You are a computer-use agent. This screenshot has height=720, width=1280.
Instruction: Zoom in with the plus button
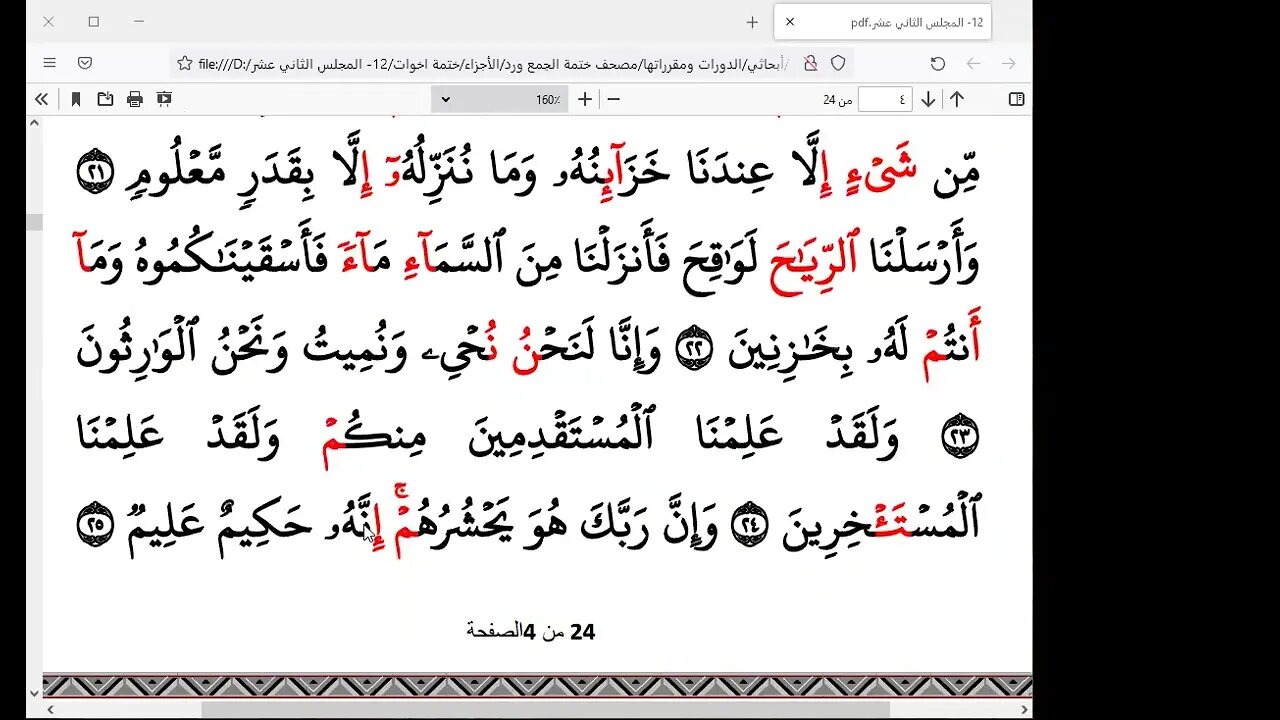pyautogui.click(x=585, y=99)
